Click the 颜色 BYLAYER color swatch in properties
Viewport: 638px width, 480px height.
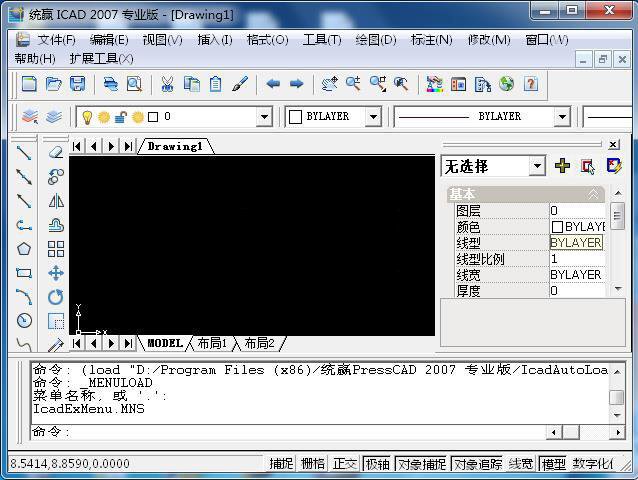click(x=557, y=227)
